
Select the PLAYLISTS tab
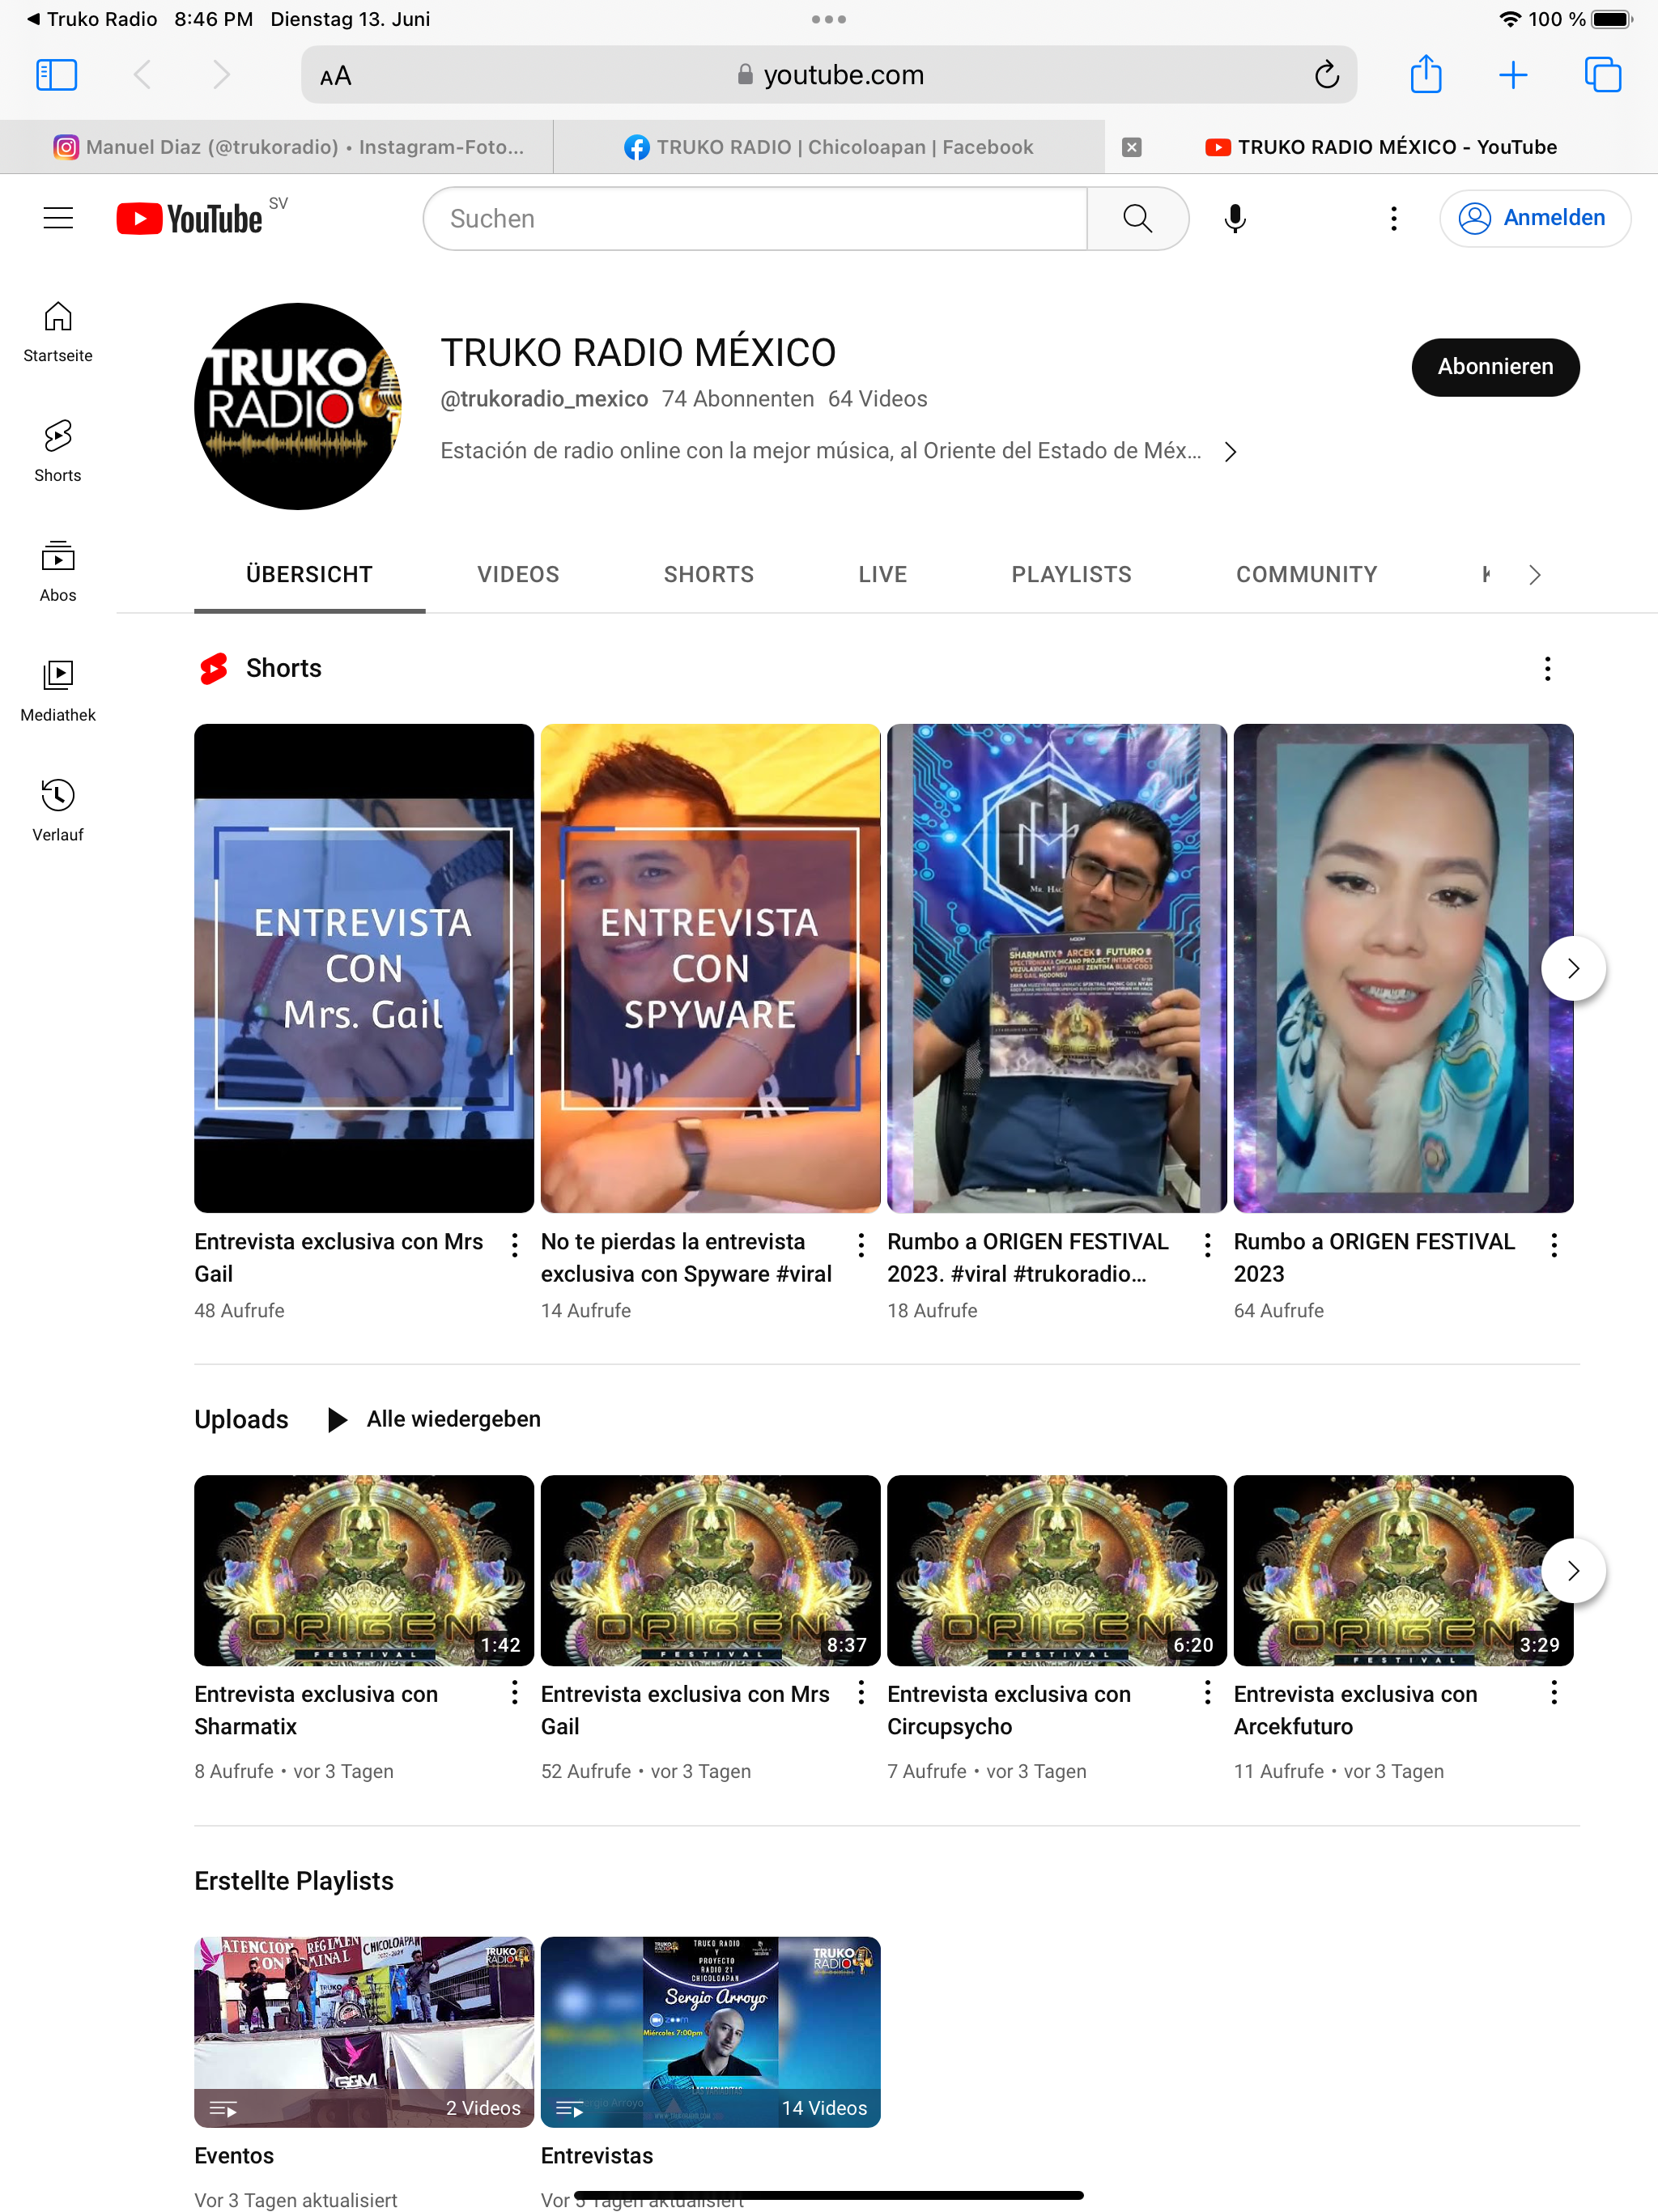pos(1071,575)
